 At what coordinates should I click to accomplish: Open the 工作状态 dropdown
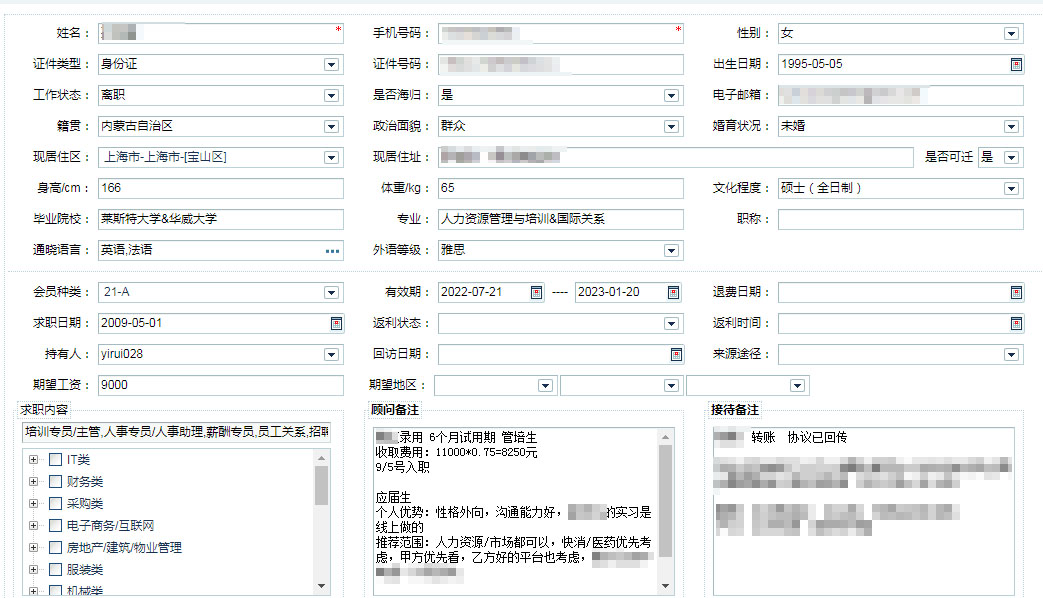pos(331,96)
